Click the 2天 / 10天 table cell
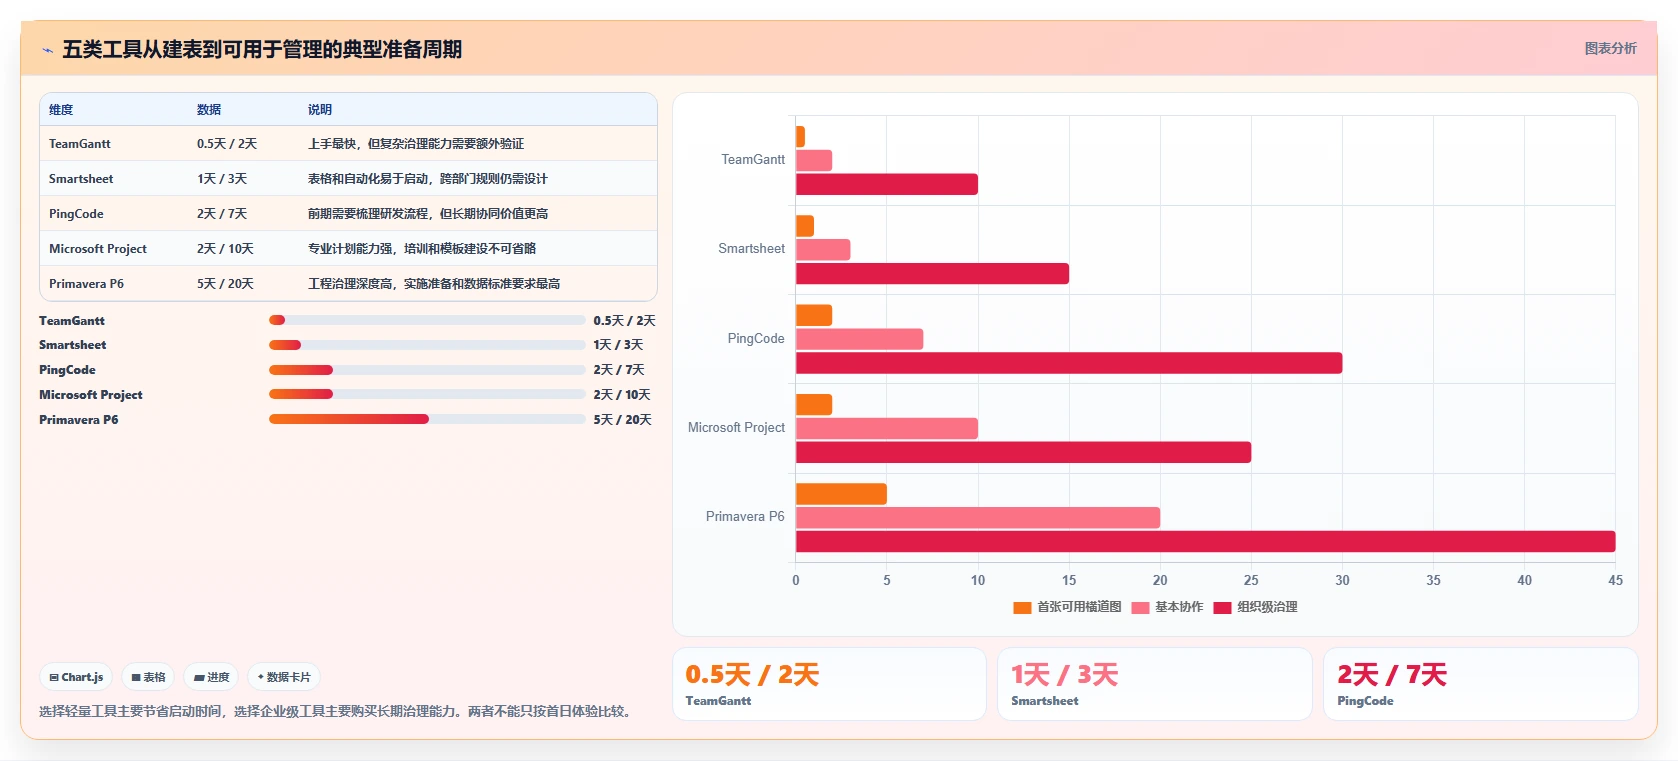The height and width of the screenshot is (761, 1678). [225, 249]
